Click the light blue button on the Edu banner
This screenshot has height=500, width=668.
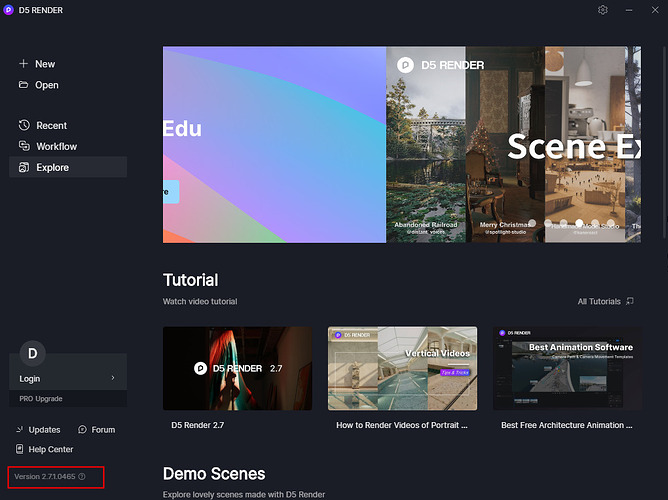(171, 192)
